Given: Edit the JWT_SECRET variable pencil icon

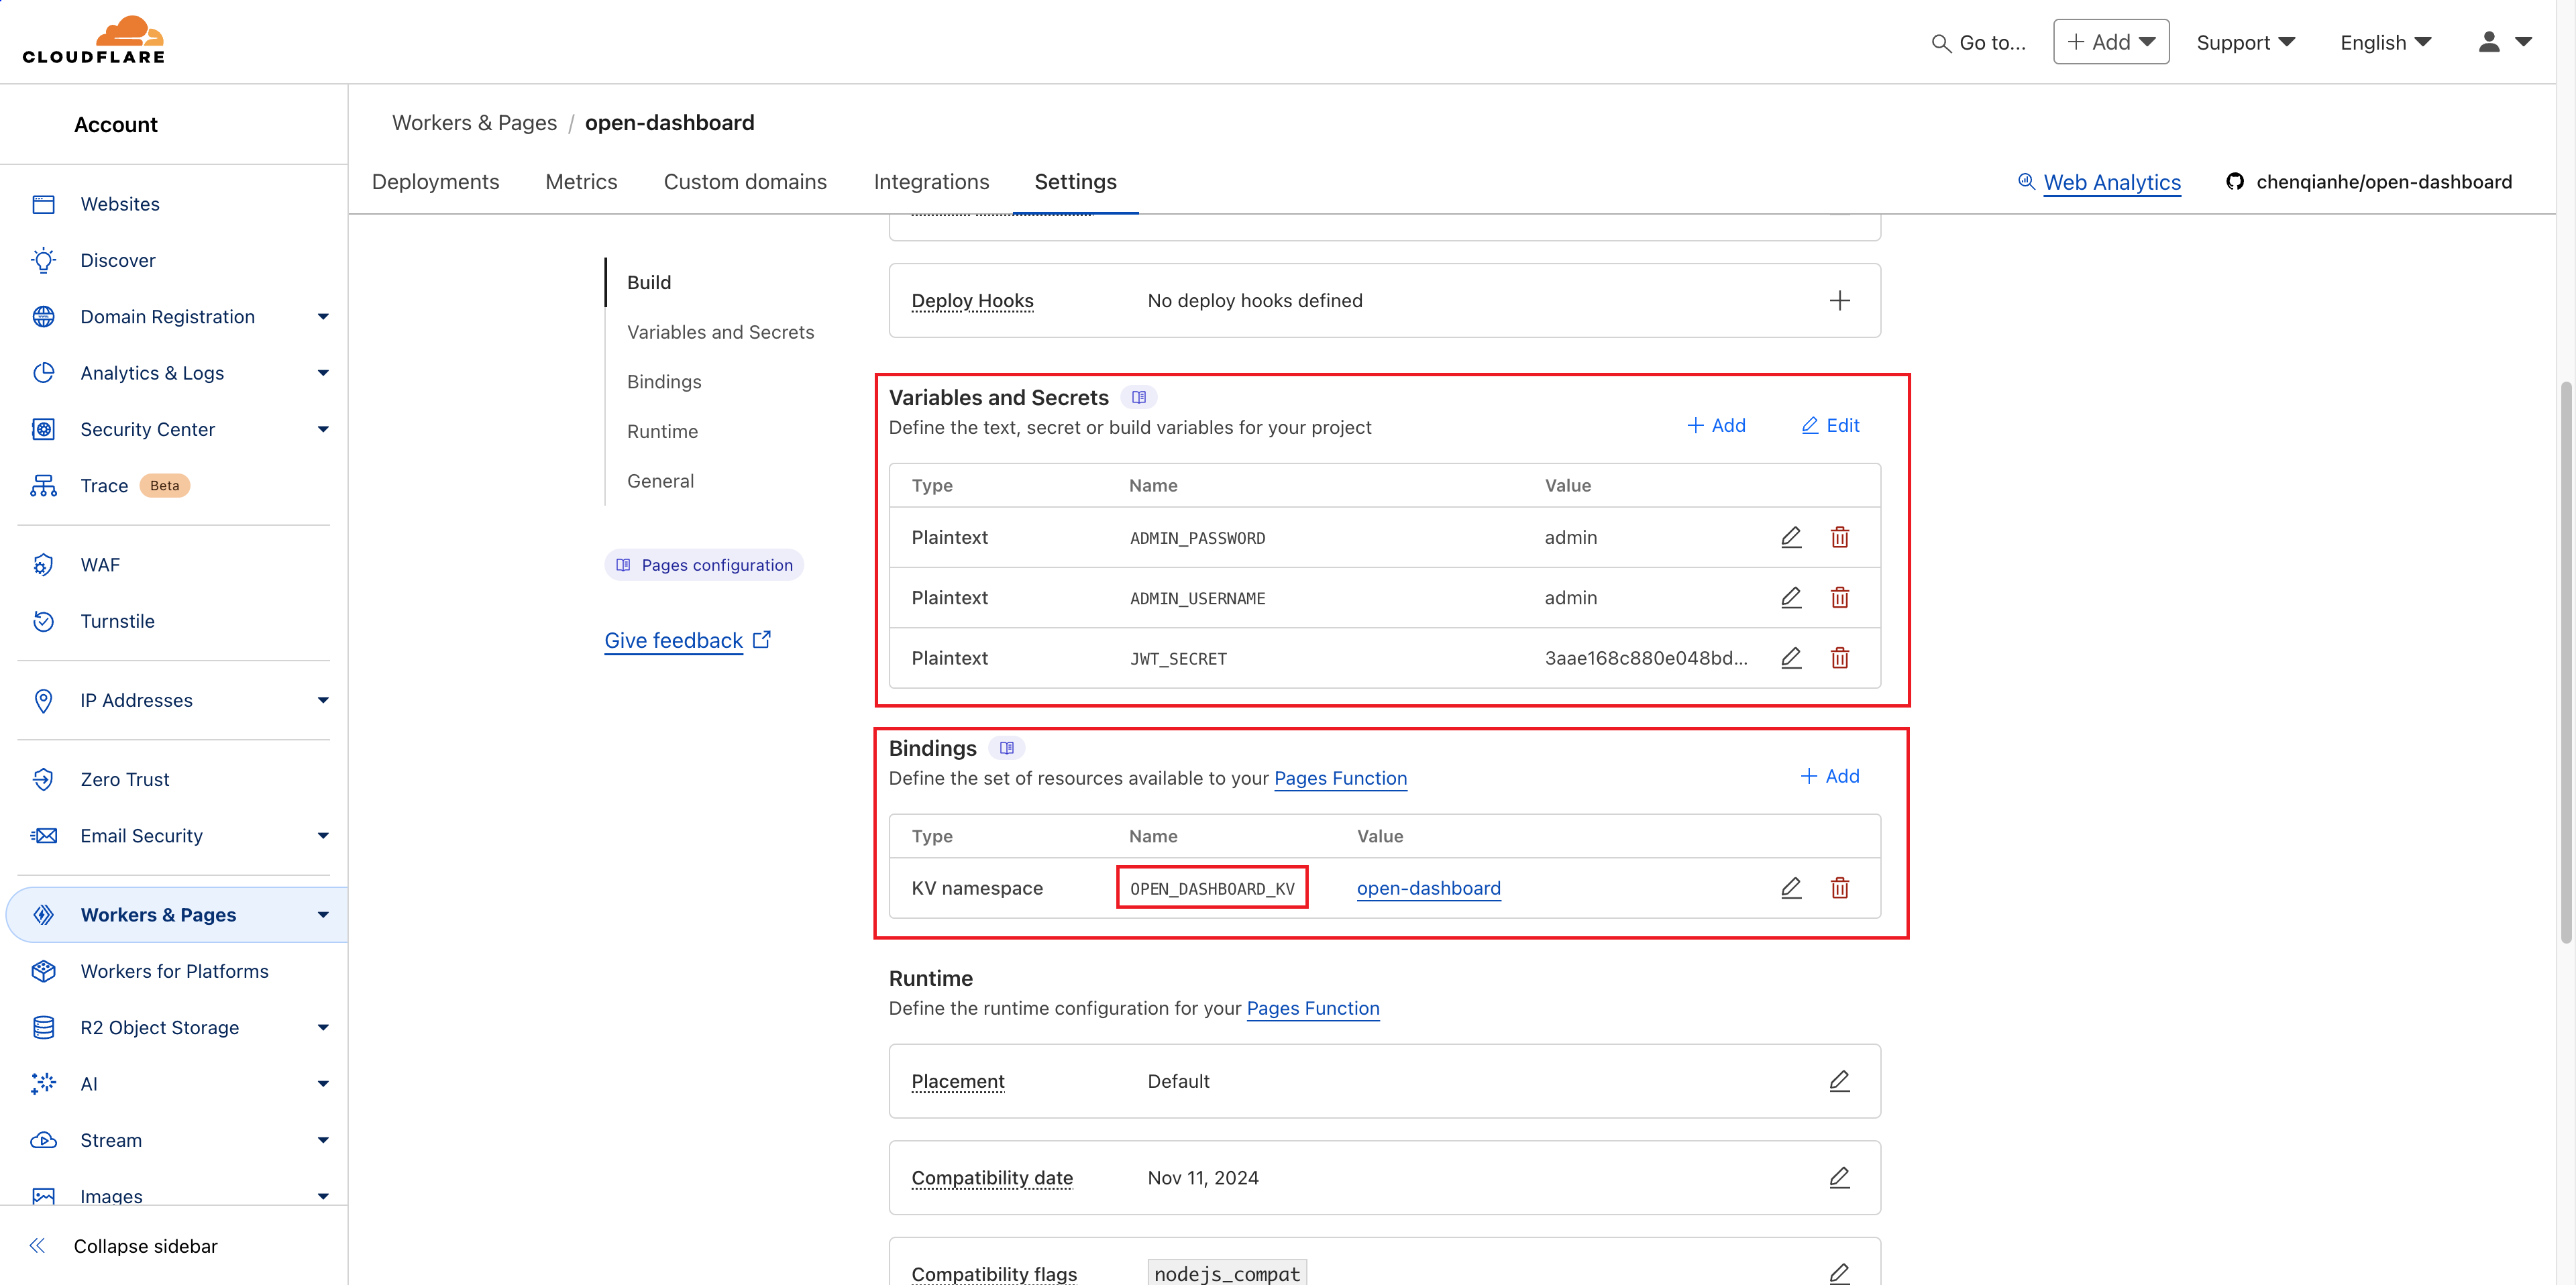Looking at the screenshot, I should tap(1791, 657).
